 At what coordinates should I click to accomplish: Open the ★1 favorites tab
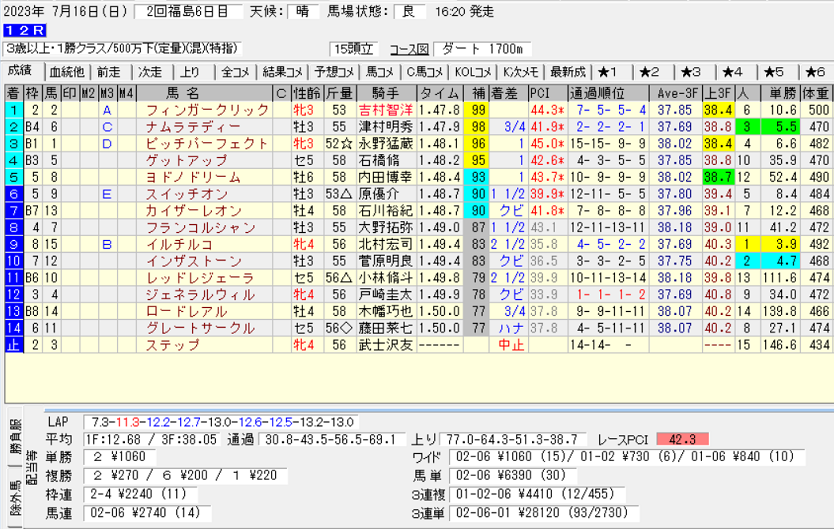pos(608,72)
